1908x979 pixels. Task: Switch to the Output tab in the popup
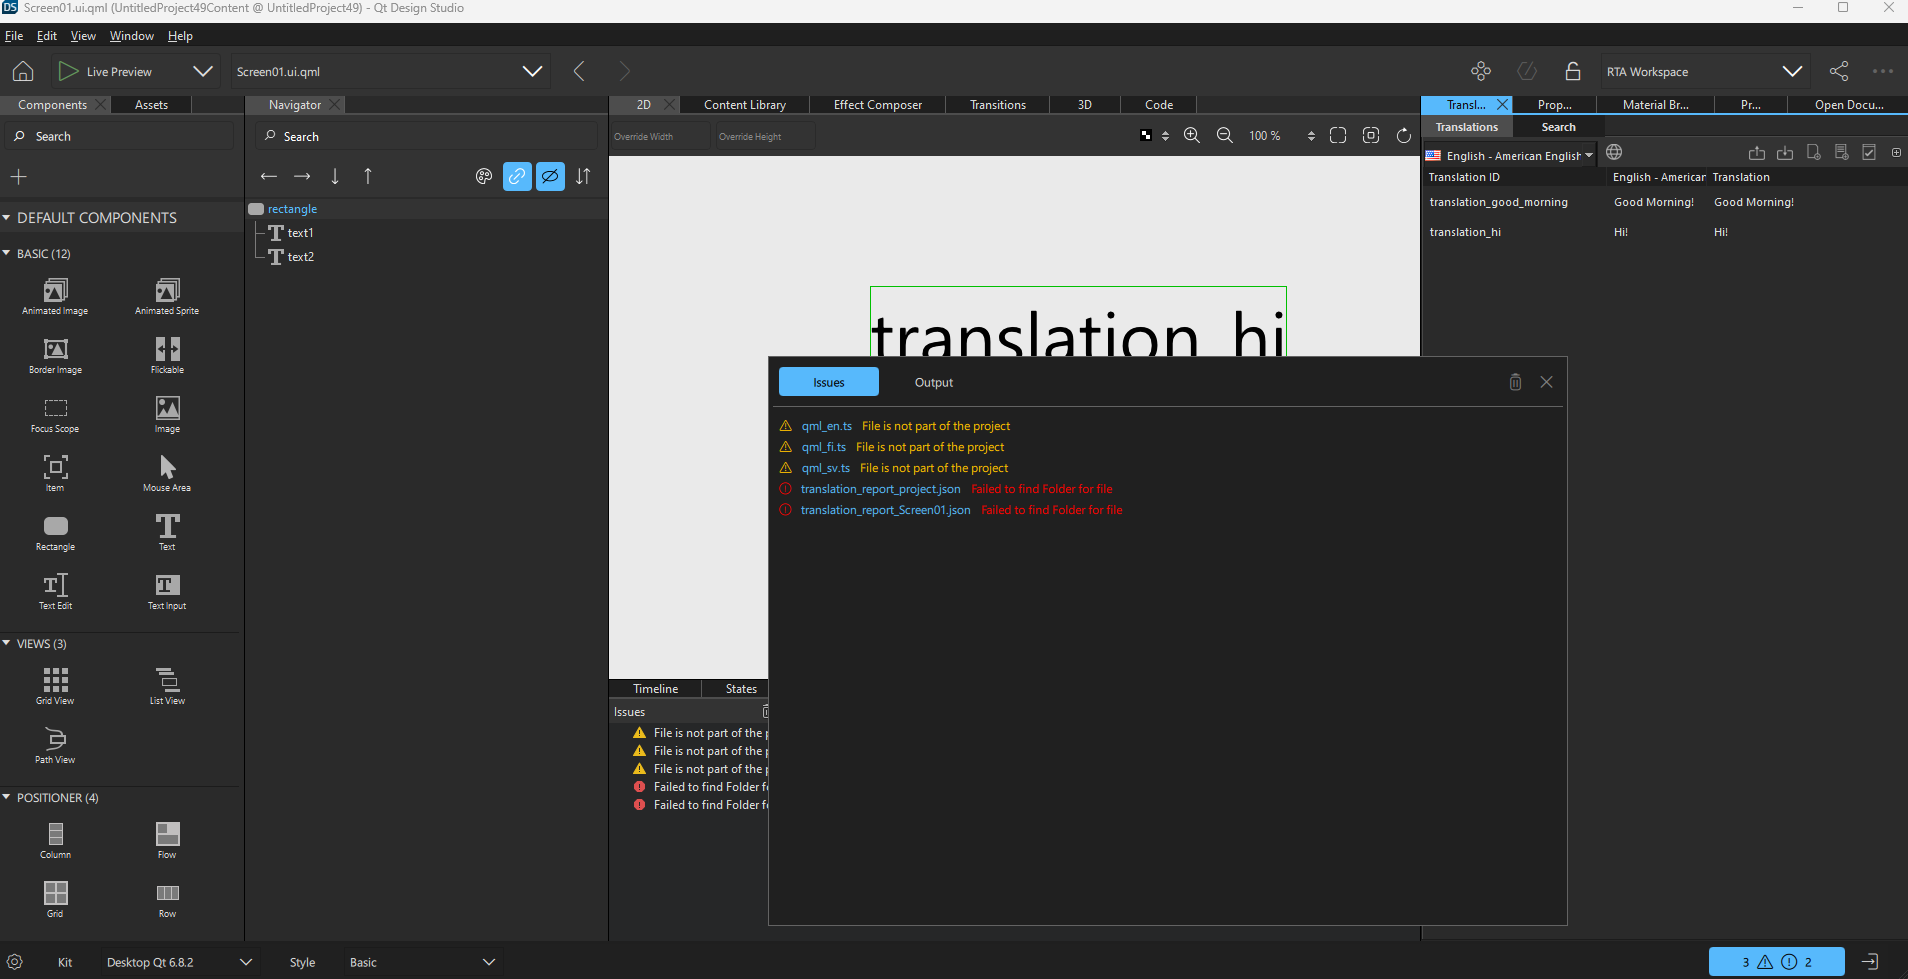pyautogui.click(x=933, y=383)
